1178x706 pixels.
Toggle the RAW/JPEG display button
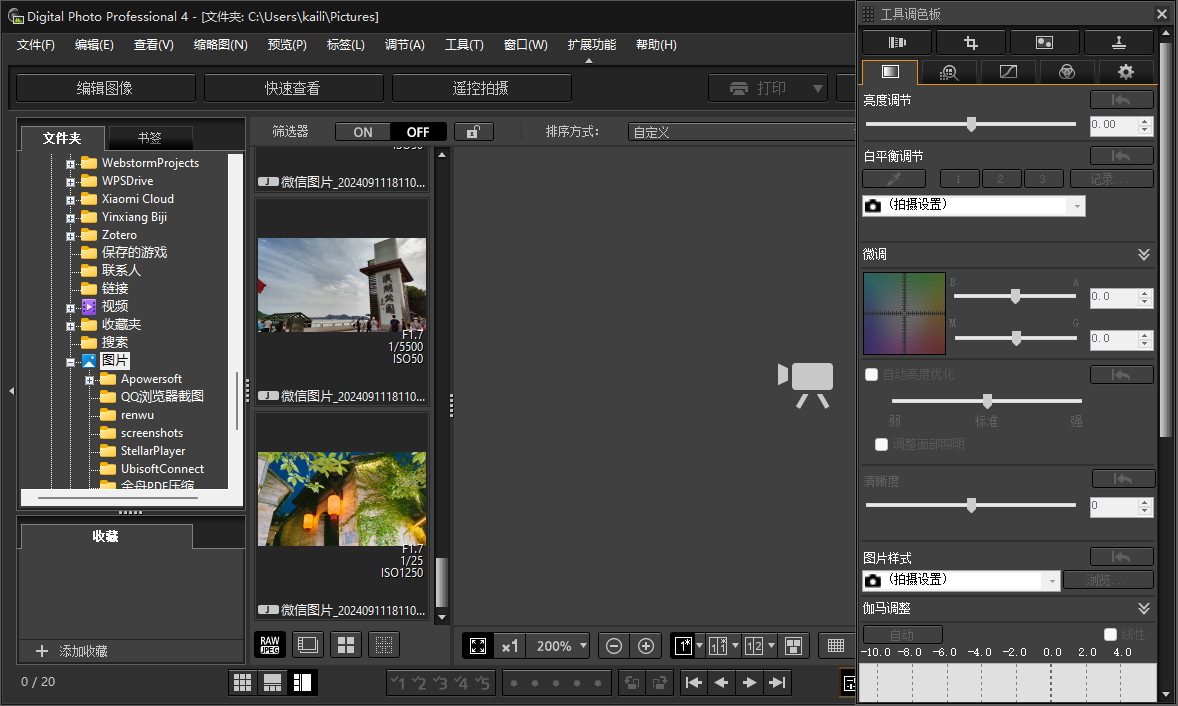tap(270, 645)
